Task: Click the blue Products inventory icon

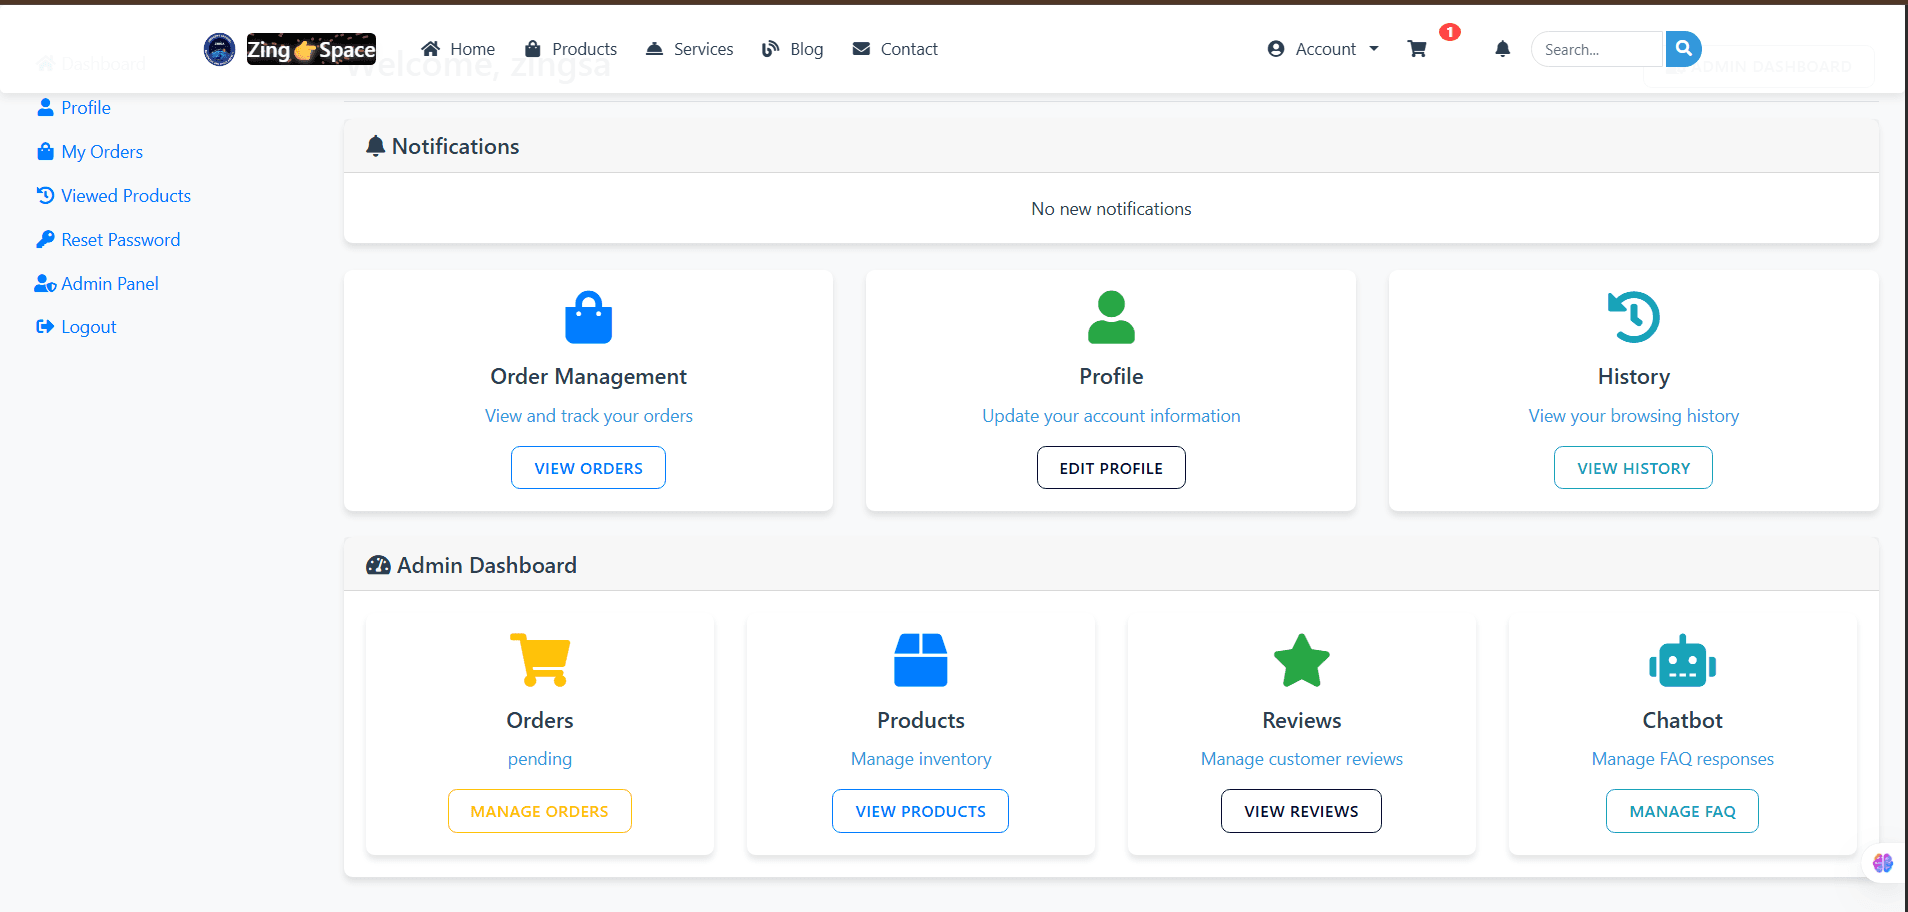Action: (920, 660)
